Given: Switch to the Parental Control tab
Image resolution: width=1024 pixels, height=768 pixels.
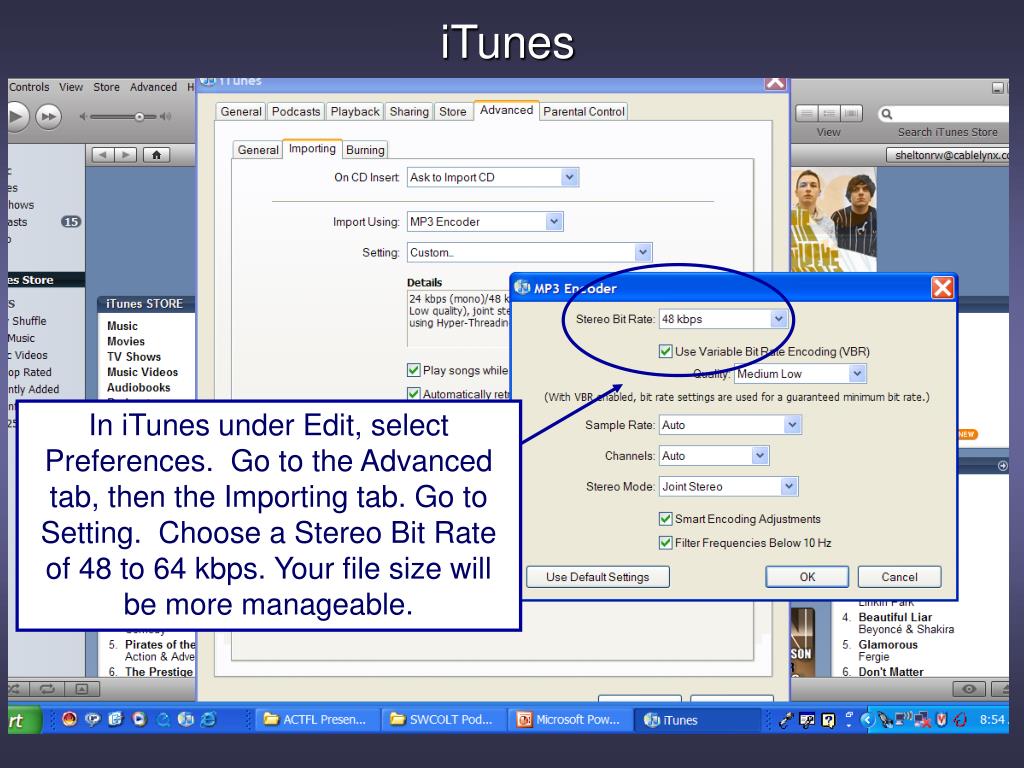Looking at the screenshot, I should [584, 112].
